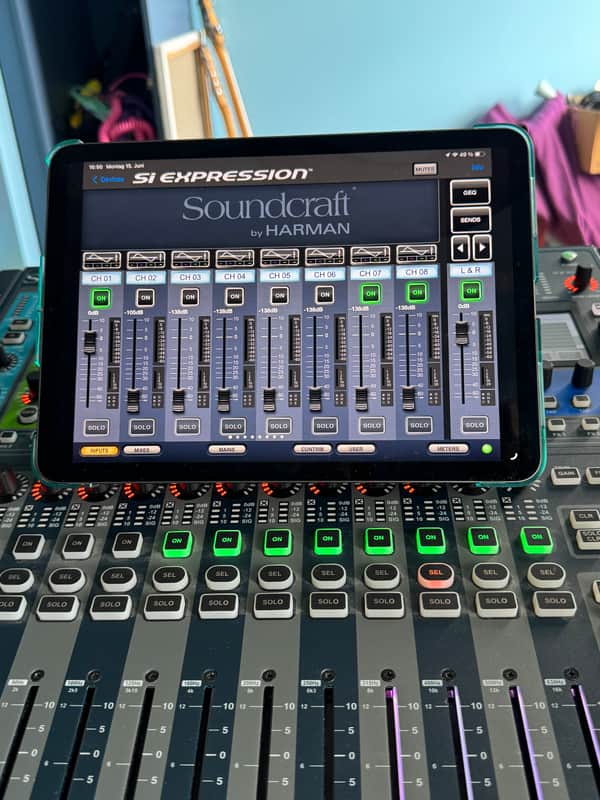Turn off the CH 08 ON switch
Viewport: 600px width, 800px height.
tap(417, 292)
